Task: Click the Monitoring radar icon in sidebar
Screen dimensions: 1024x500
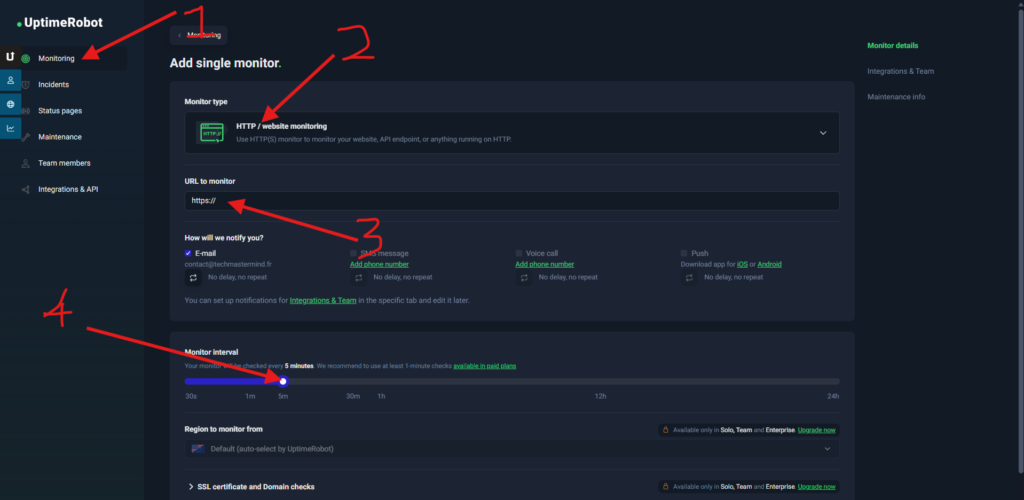Action: 25,59
